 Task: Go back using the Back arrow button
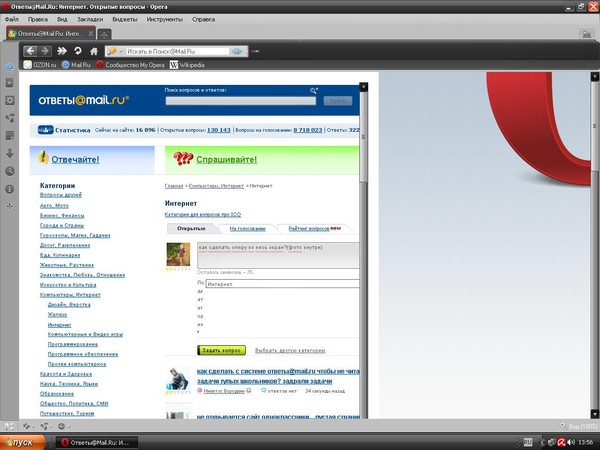point(30,51)
